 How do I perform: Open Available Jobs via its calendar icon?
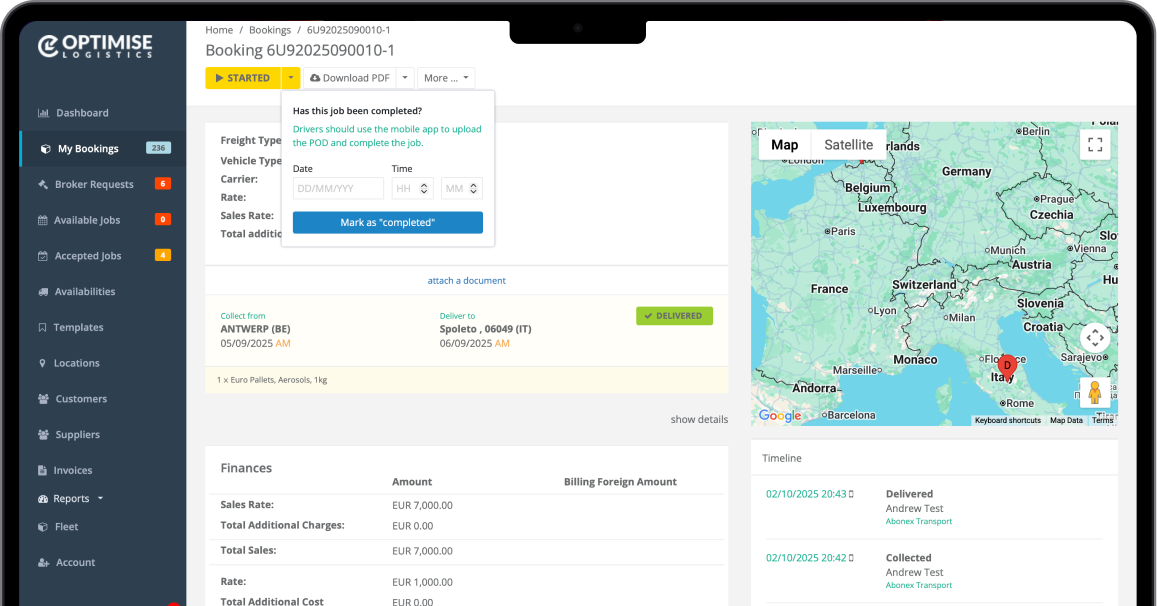pyautogui.click(x=44, y=219)
